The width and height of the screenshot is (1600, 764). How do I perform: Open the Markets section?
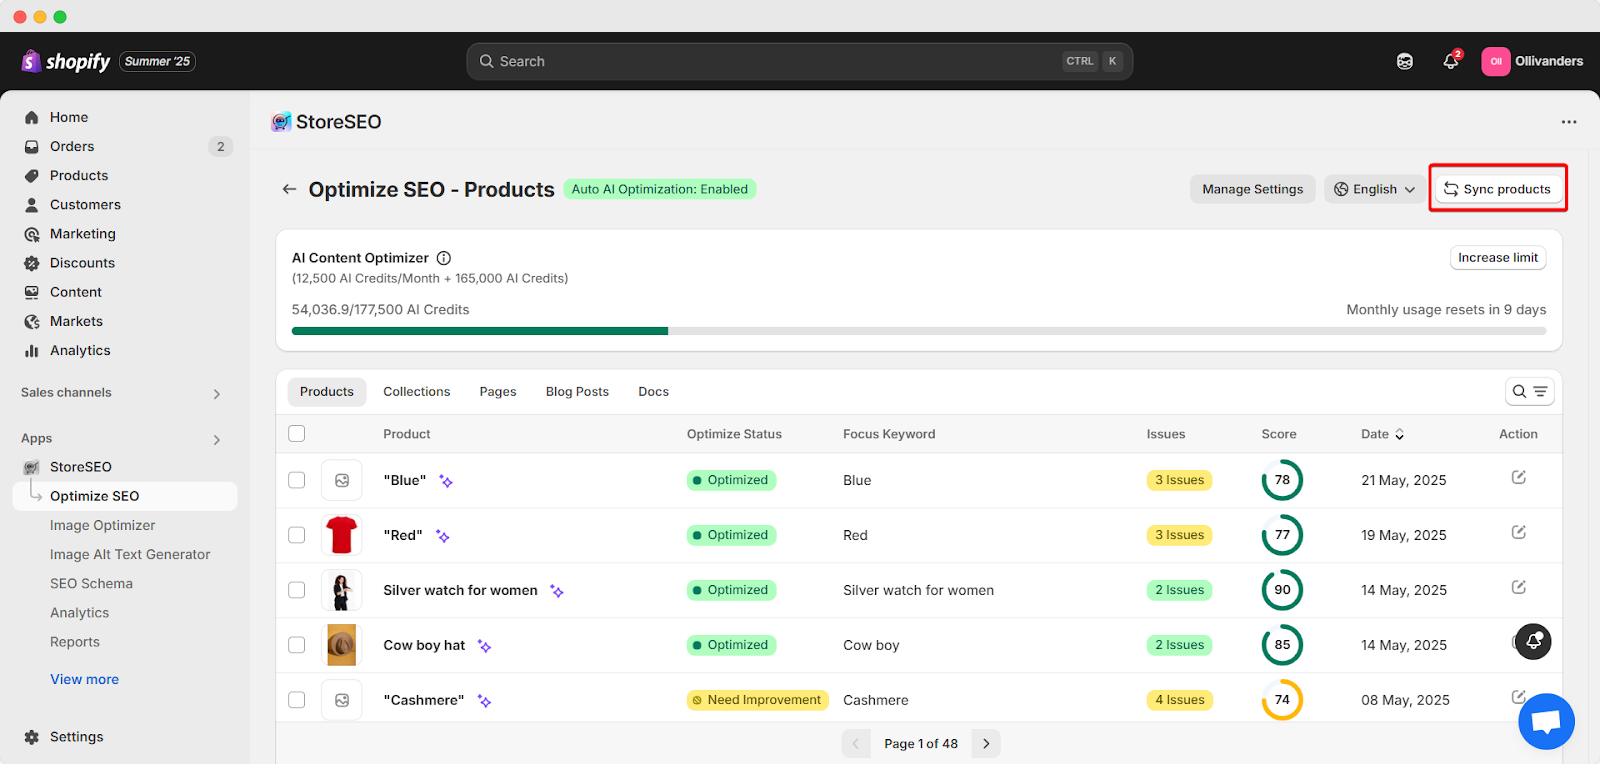[x=76, y=321]
